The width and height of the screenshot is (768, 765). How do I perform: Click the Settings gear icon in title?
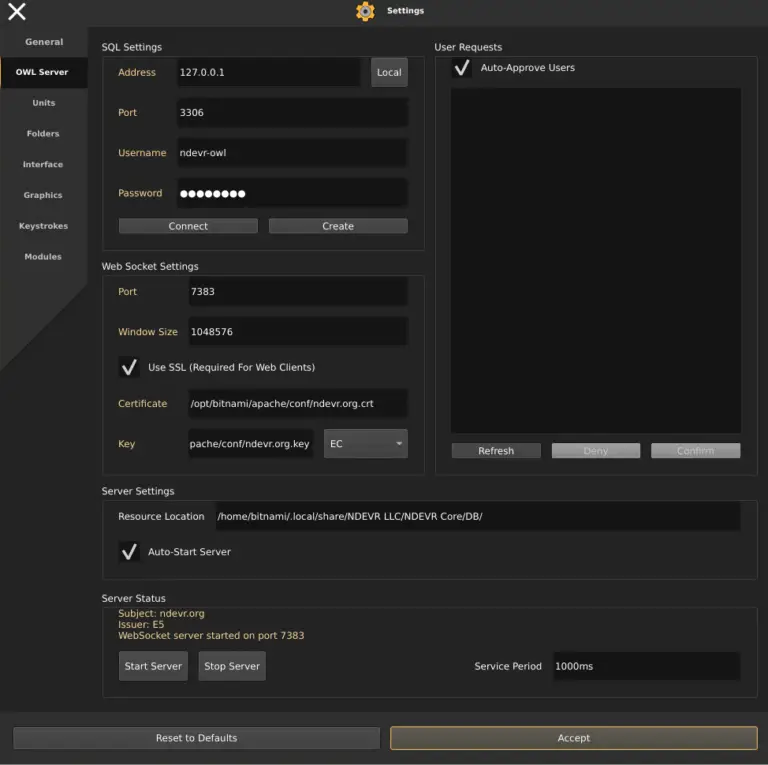click(x=366, y=11)
